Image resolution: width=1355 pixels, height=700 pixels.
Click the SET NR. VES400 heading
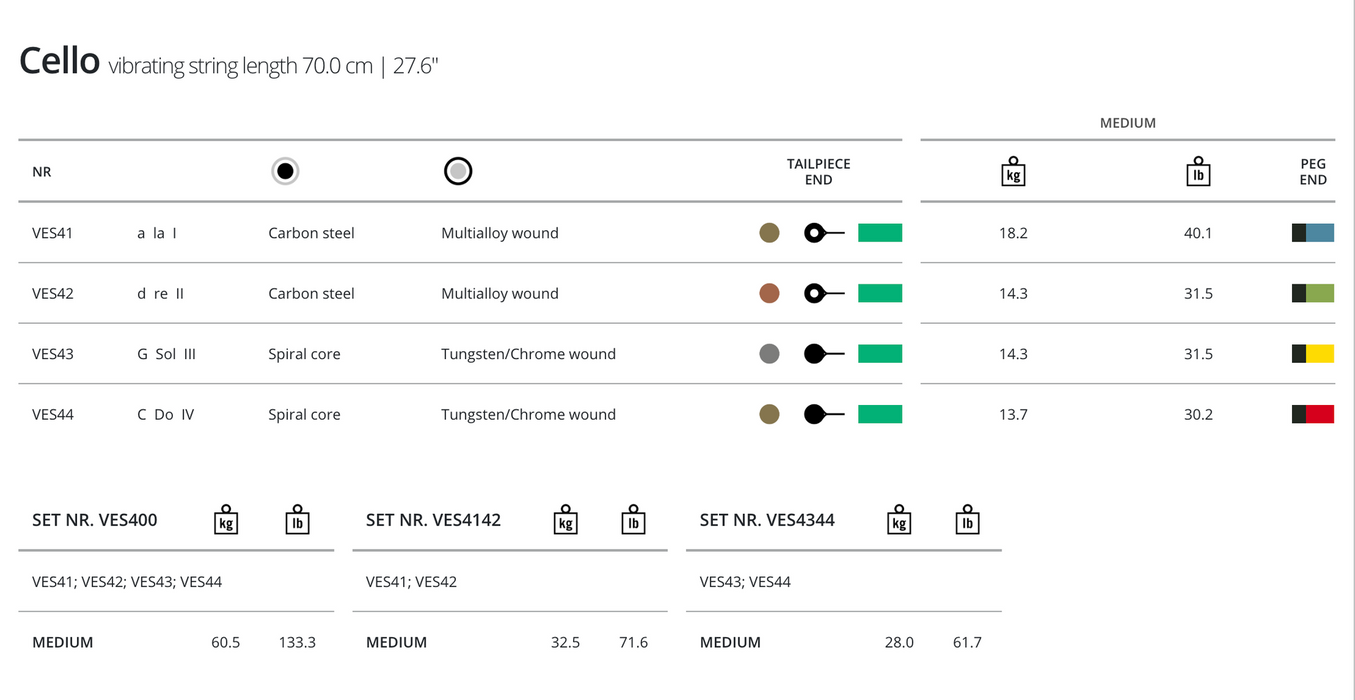point(95,520)
